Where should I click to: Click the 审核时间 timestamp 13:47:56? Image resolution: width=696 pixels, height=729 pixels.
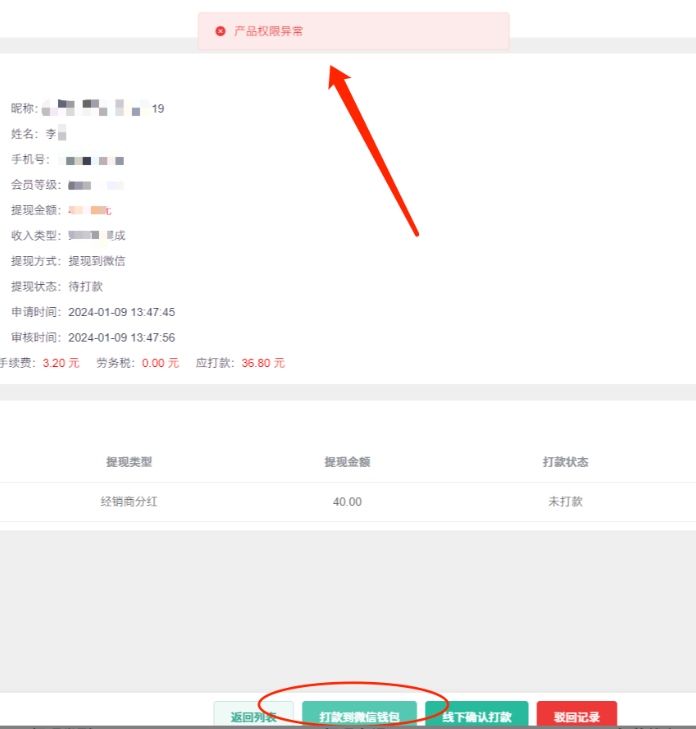[121, 338]
